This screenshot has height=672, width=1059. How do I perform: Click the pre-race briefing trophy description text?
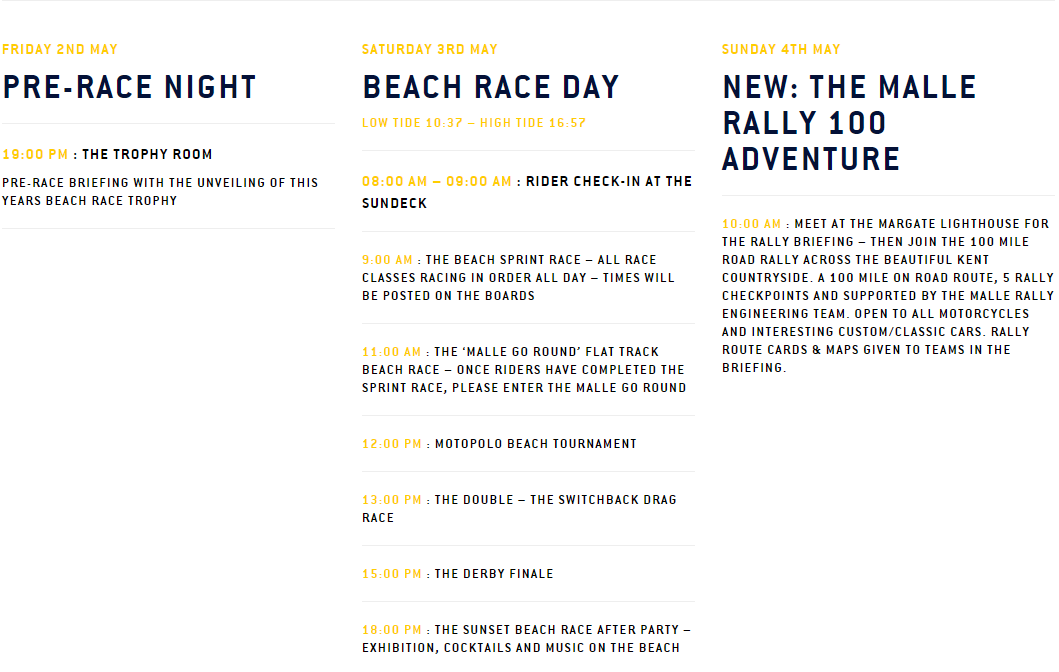pos(160,192)
